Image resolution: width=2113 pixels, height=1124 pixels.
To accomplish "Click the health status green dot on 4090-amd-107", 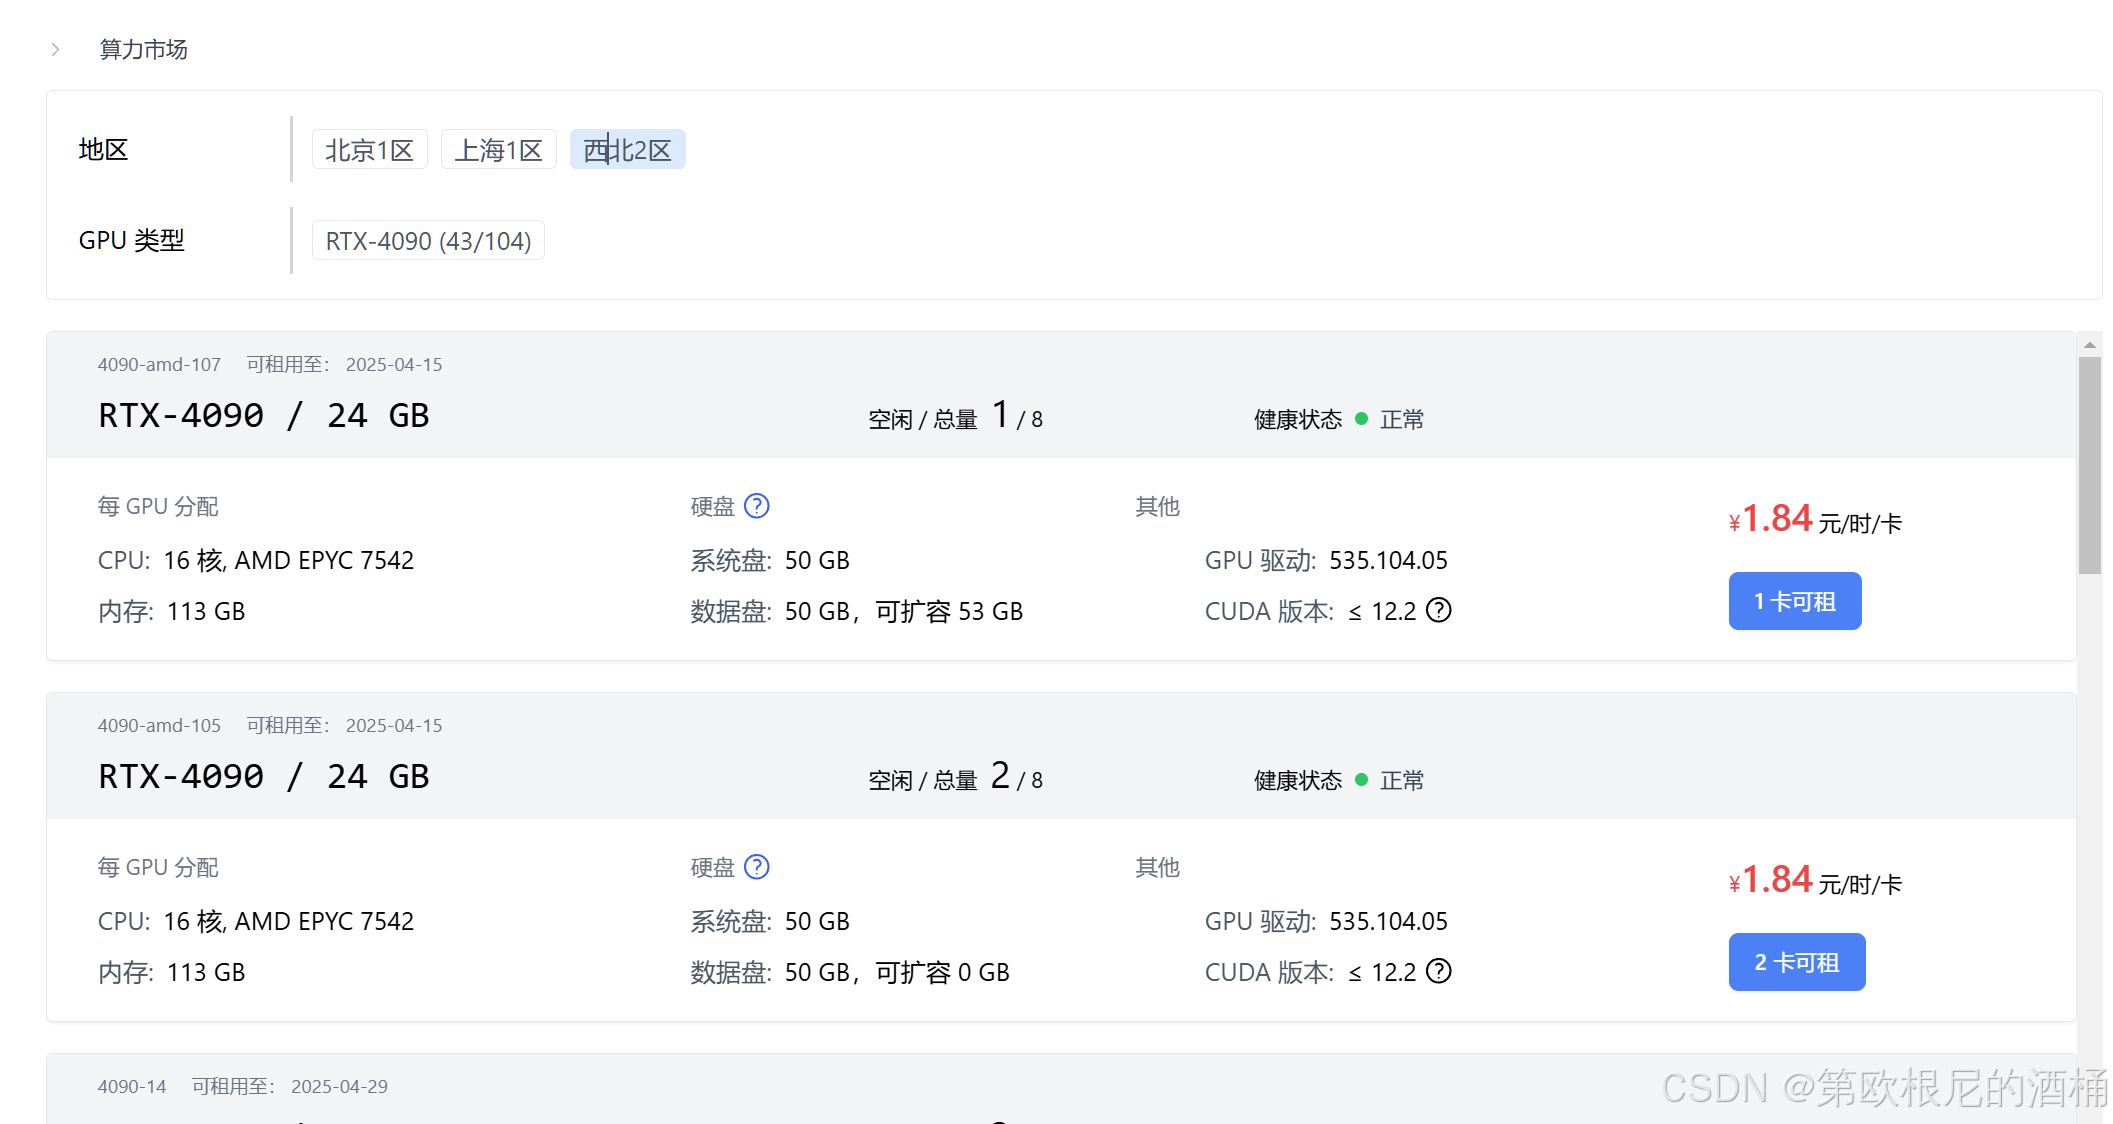I will [1361, 419].
